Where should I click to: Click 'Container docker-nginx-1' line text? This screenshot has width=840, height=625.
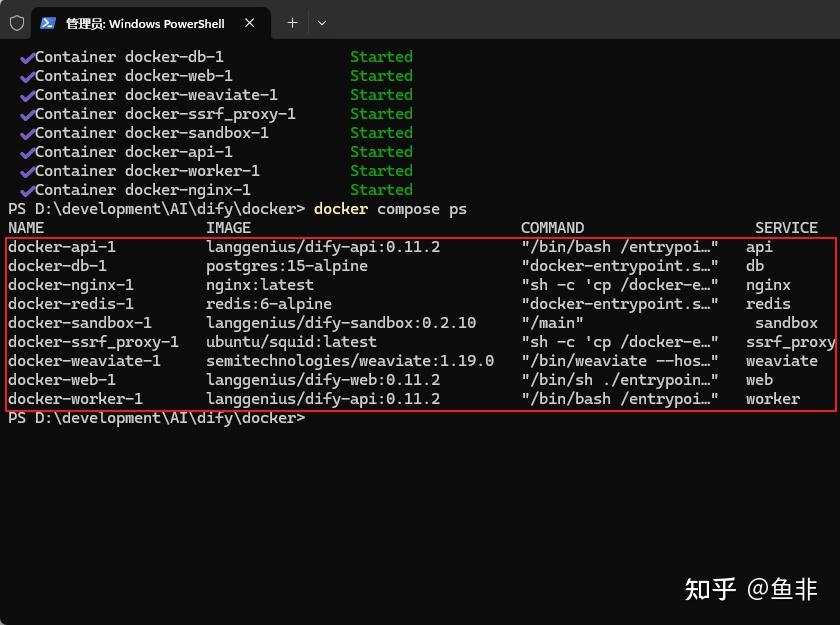142,190
